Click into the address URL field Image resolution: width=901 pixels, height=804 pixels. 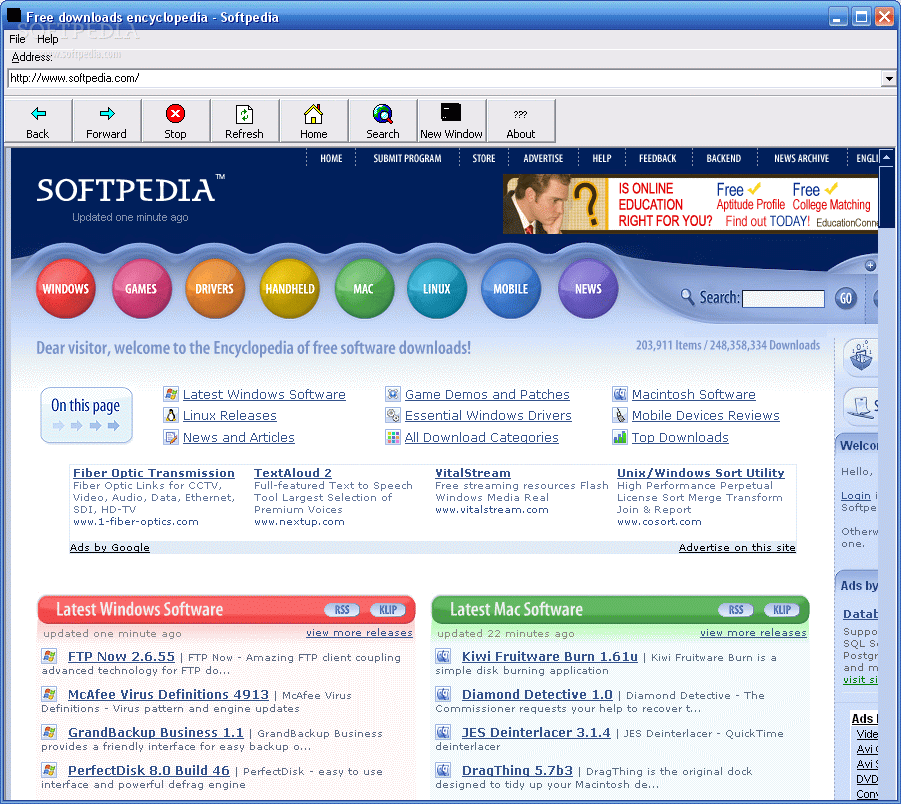[x=444, y=78]
